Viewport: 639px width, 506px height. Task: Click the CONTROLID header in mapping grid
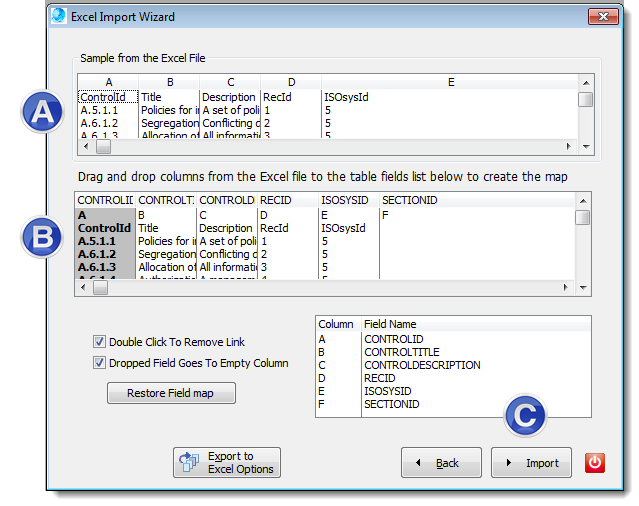[x=105, y=200]
